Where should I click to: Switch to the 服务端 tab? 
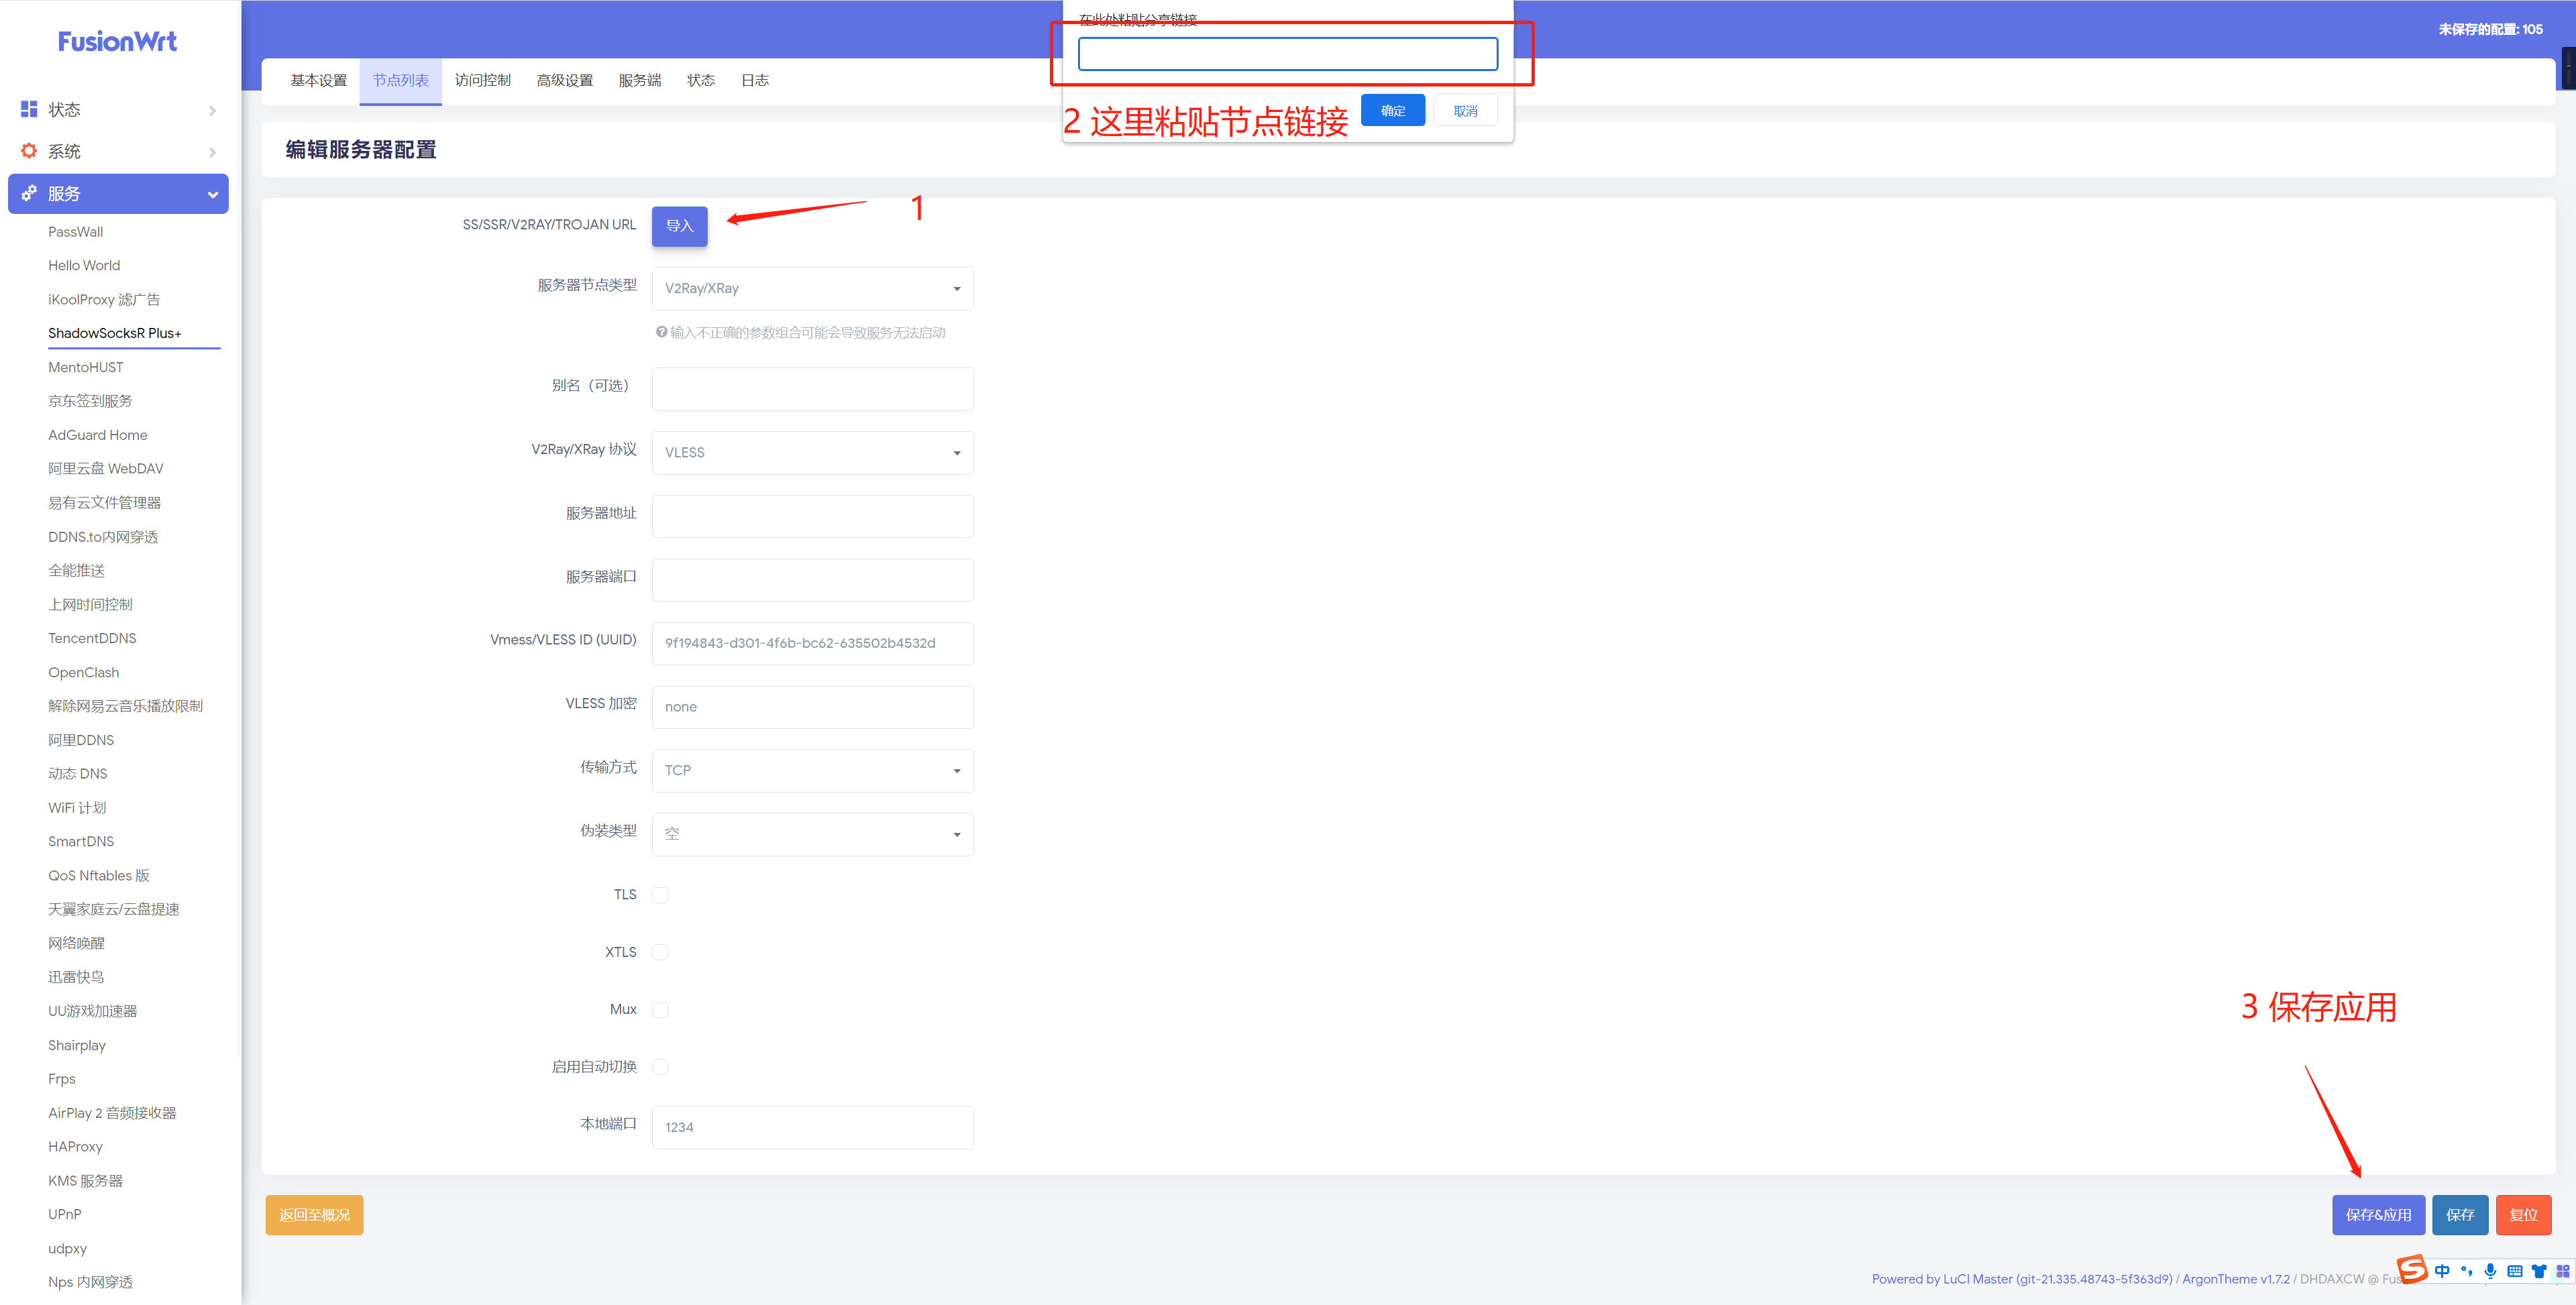639,80
